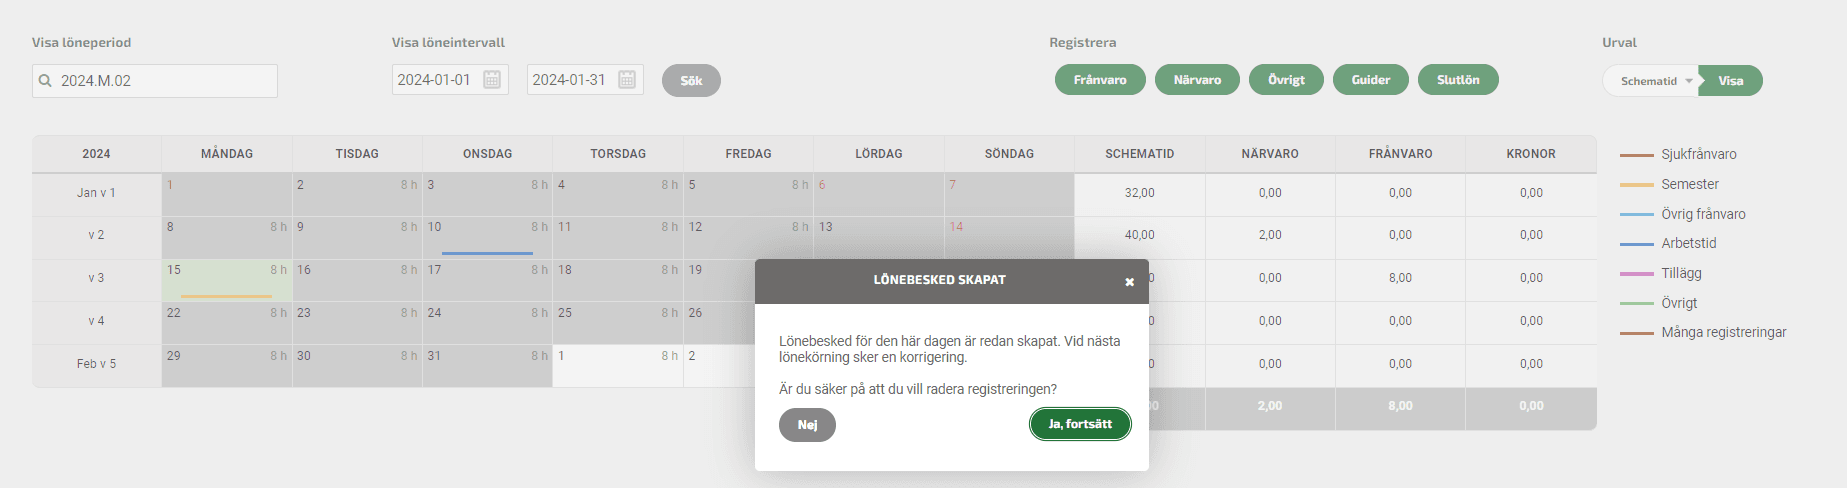The height and width of the screenshot is (488, 1847).
Task: Open the Guider menu button
Action: [x=1371, y=80]
